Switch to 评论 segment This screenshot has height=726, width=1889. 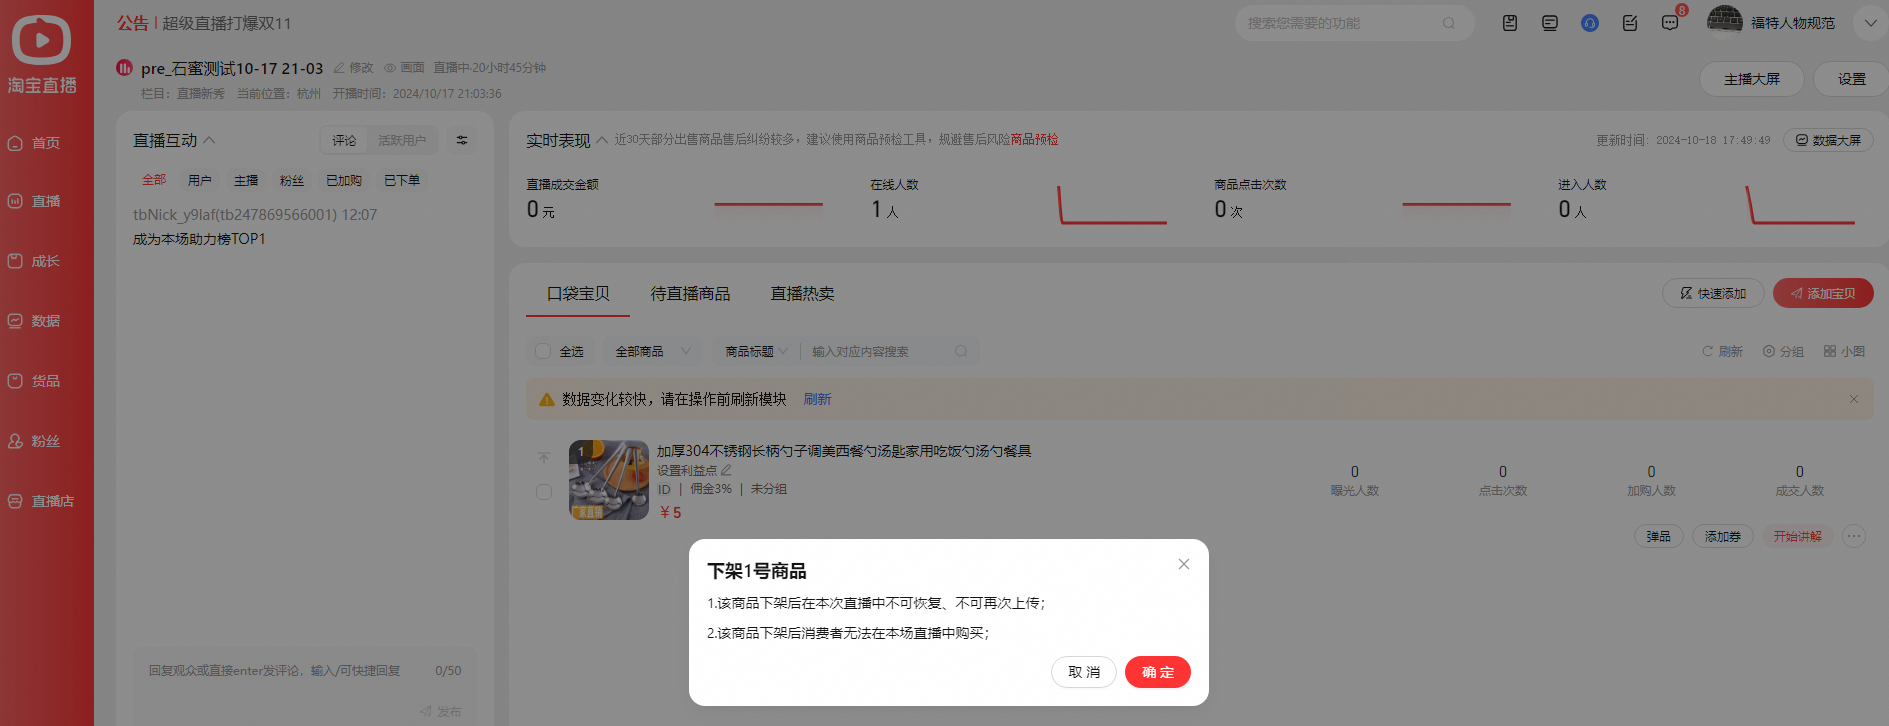click(x=344, y=140)
